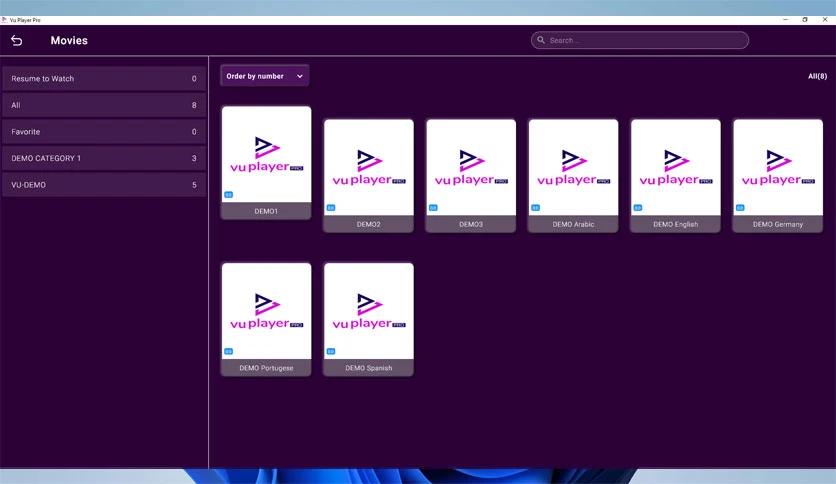
Task: Close the Vu Player Pro window
Action: pos(825,20)
